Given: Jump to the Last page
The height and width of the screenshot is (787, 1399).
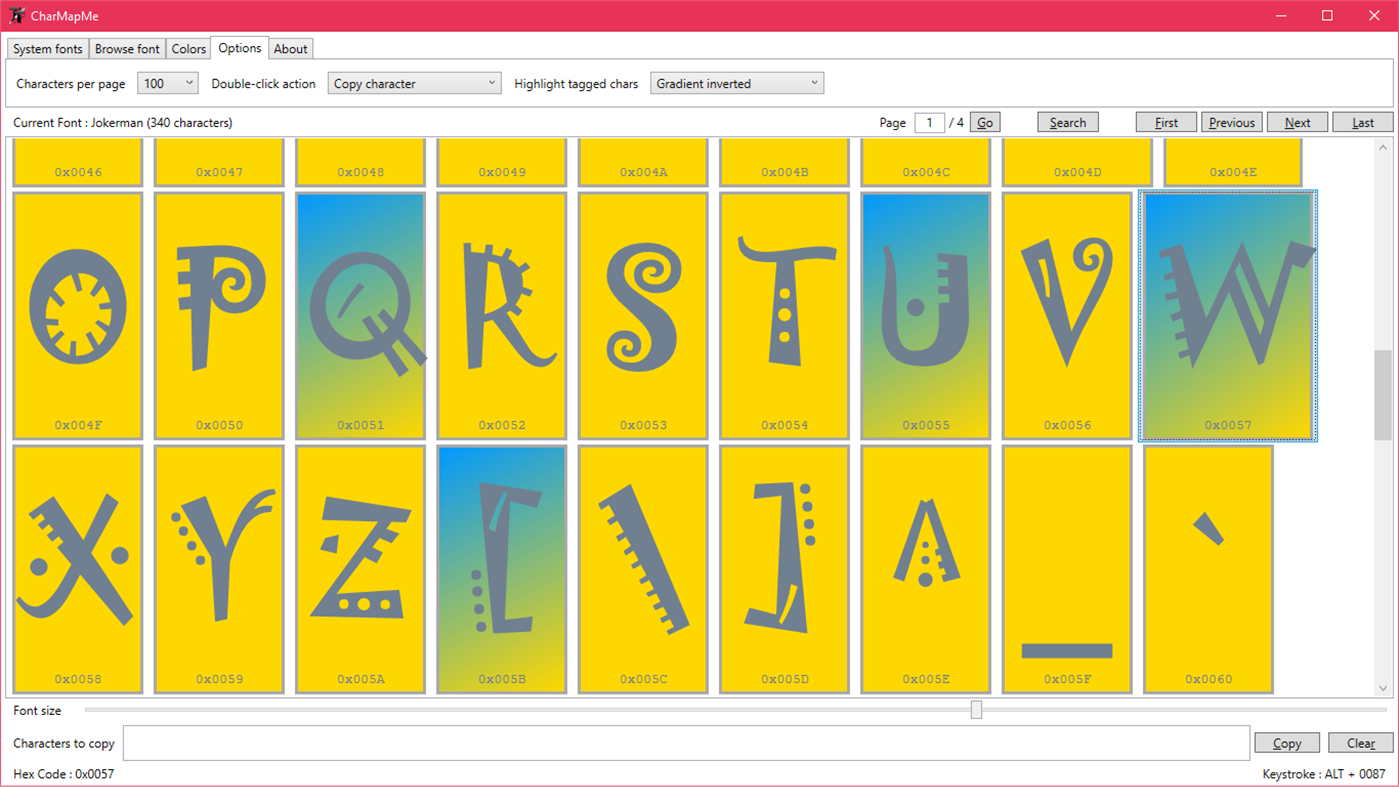Looking at the screenshot, I should point(1363,123).
